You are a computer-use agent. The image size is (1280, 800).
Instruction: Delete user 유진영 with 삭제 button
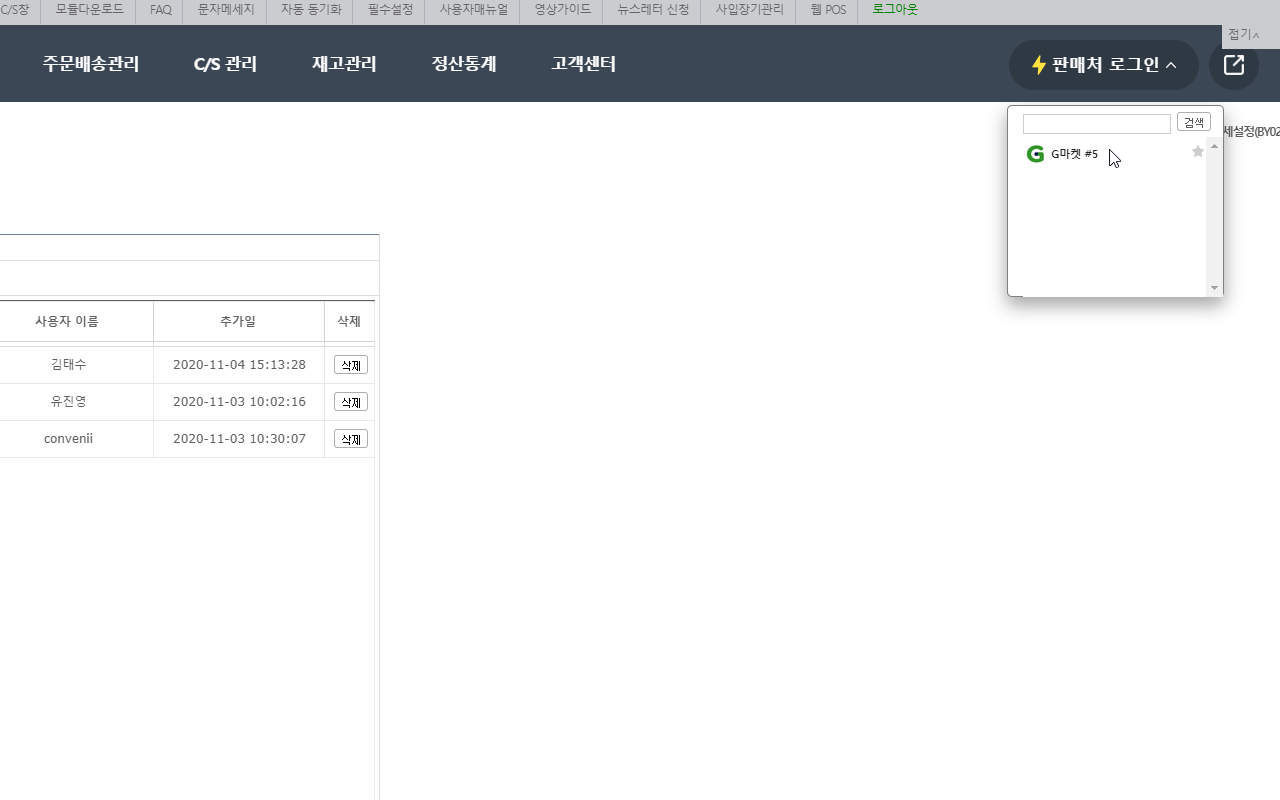point(351,402)
